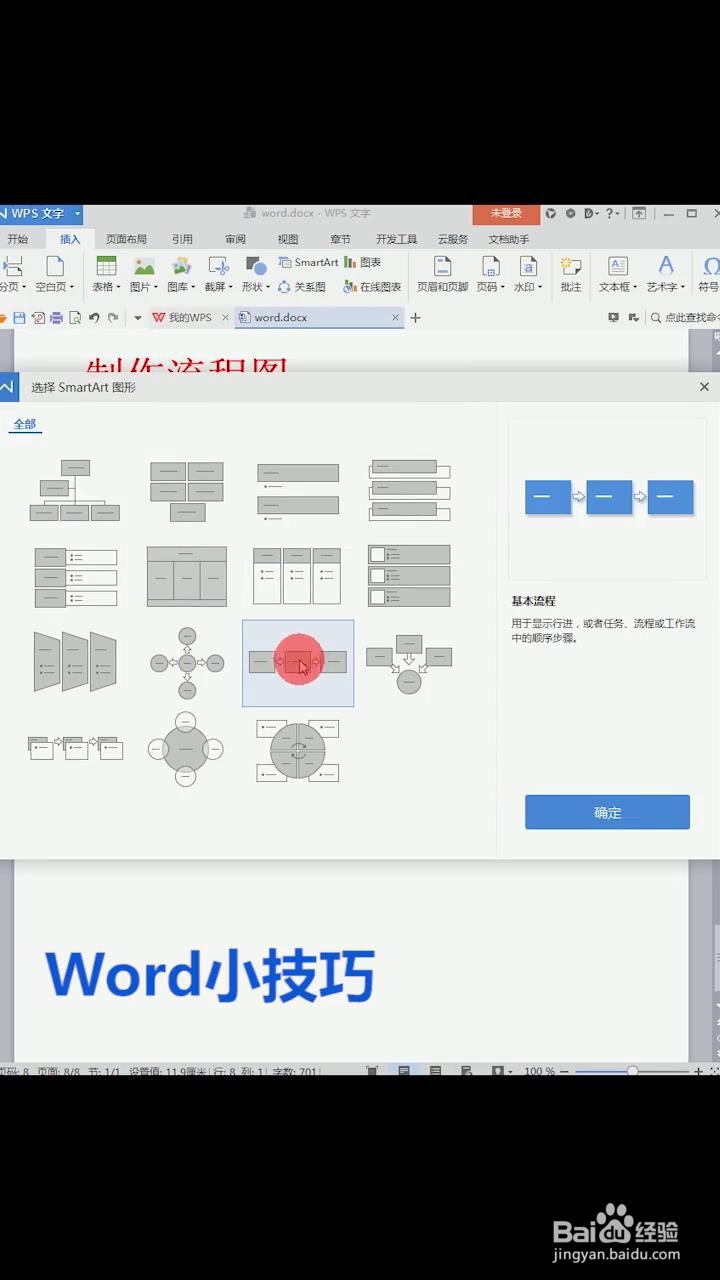The height and width of the screenshot is (1280, 720).
Task: Click the text box (文本框) icon
Action: click(618, 266)
